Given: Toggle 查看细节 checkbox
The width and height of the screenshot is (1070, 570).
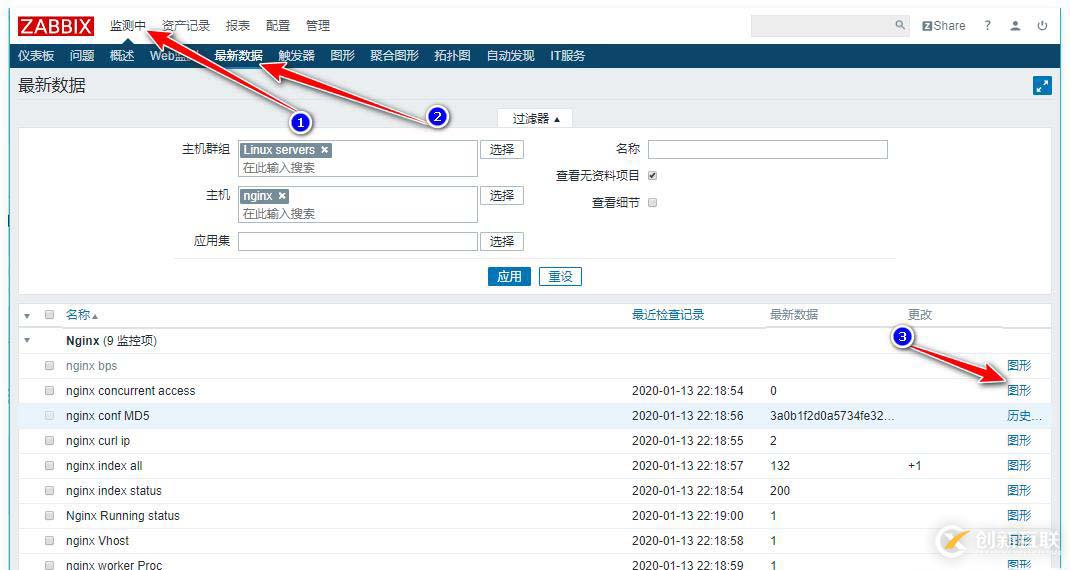Looking at the screenshot, I should point(652,202).
